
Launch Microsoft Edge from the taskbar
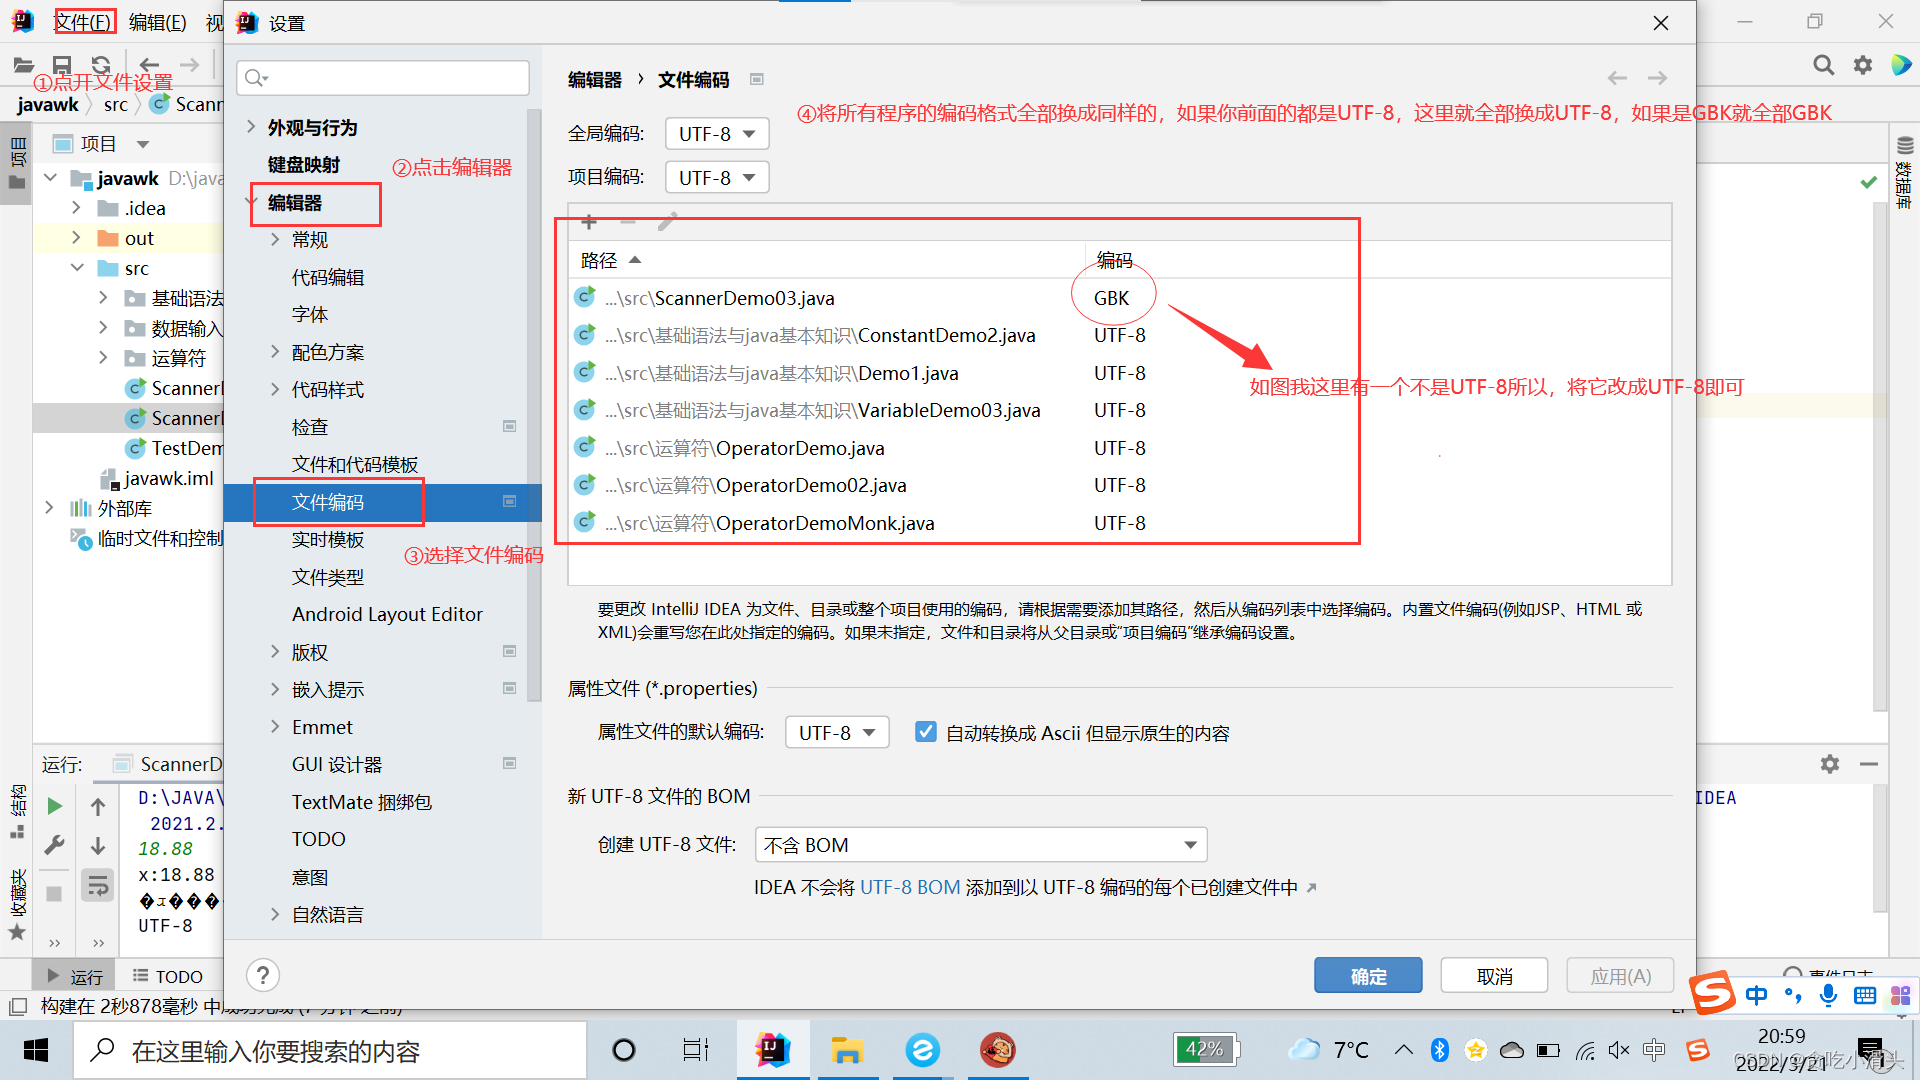click(922, 1050)
